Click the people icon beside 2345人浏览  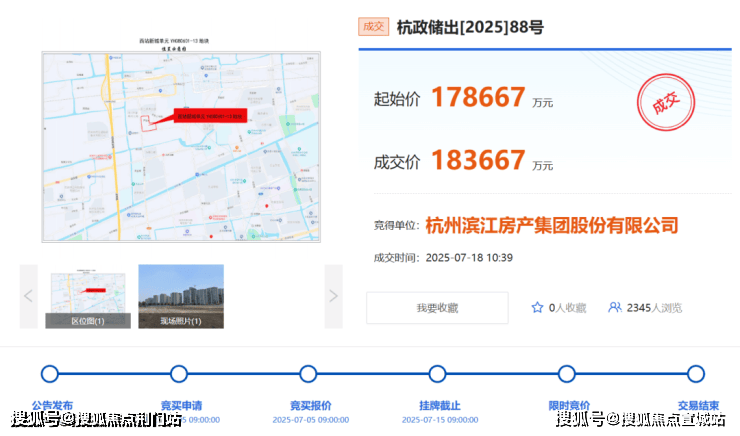coord(614,308)
